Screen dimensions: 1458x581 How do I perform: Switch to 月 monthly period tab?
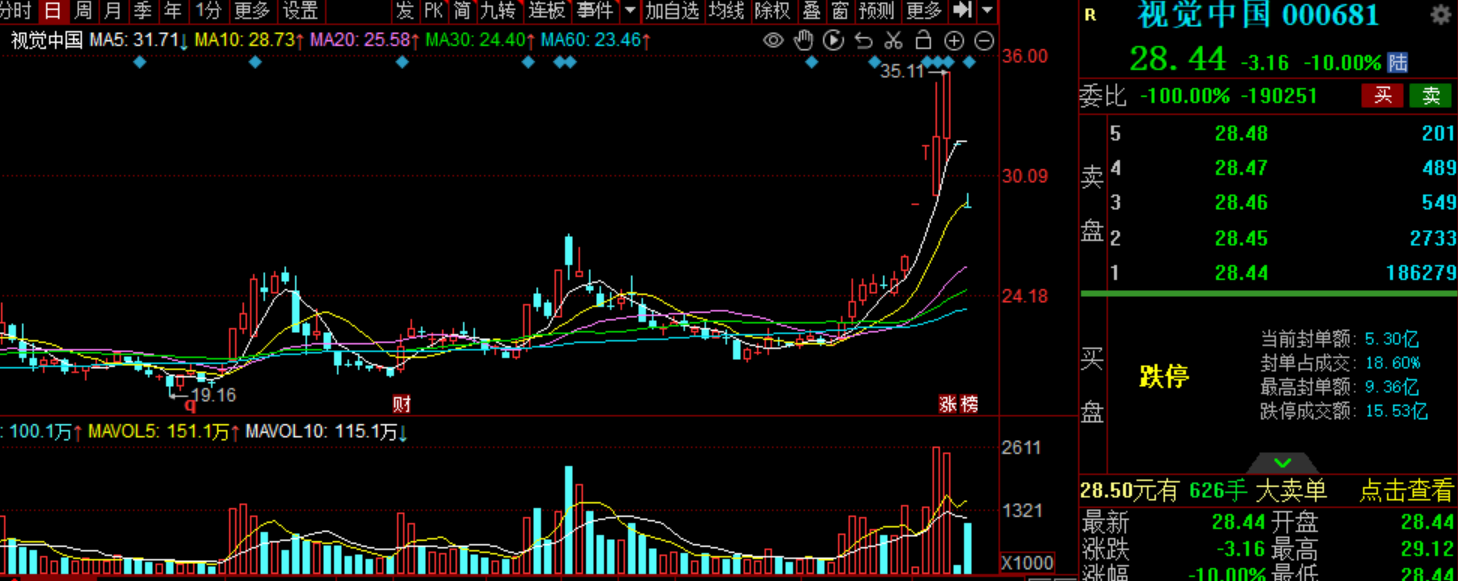click(x=113, y=11)
